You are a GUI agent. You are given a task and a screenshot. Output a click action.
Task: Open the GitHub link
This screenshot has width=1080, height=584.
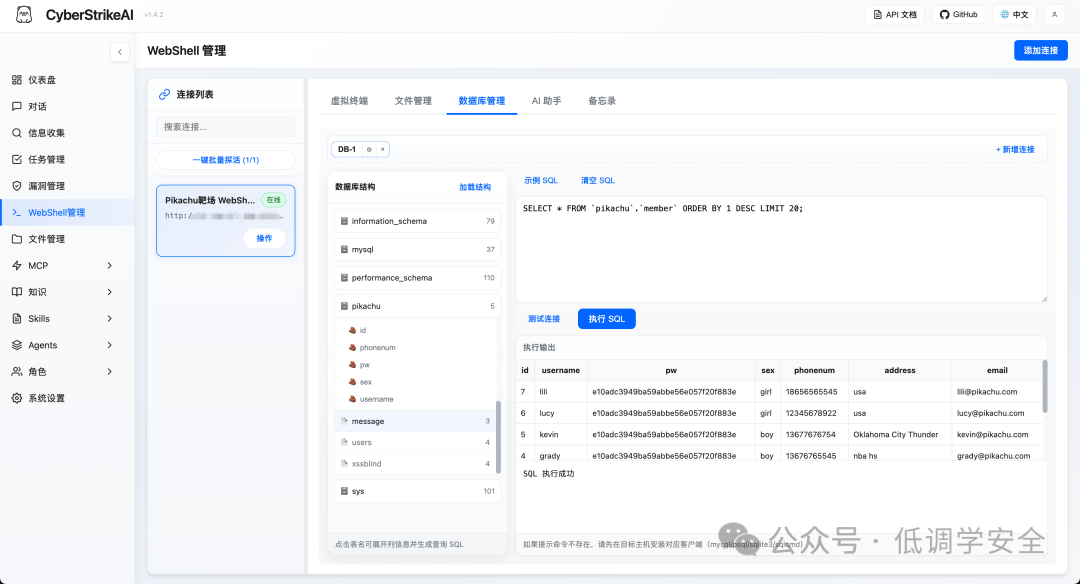(959, 14)
